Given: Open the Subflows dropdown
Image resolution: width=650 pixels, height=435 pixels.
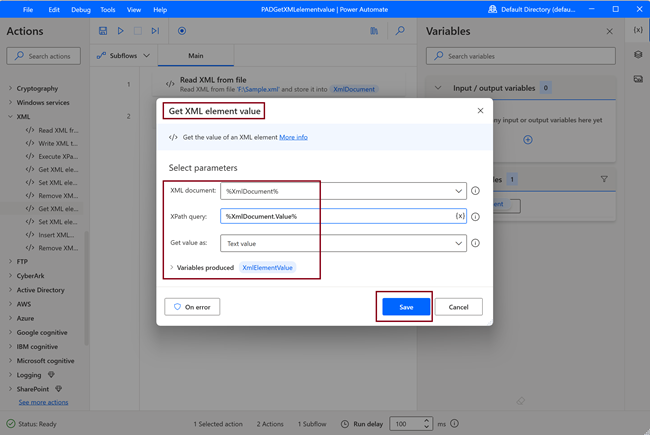Looking at the screenshot, I should [x=123, y=56].
